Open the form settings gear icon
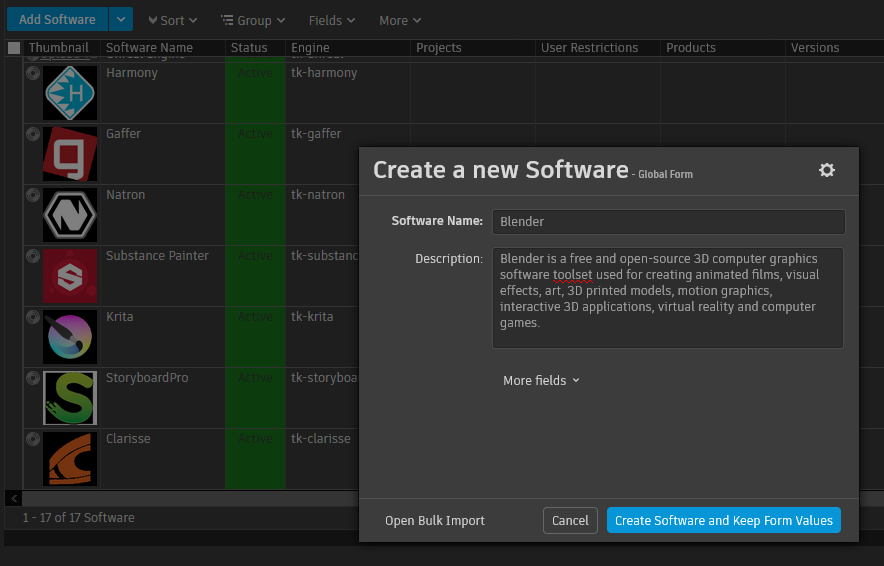 (x=826, y=170)
